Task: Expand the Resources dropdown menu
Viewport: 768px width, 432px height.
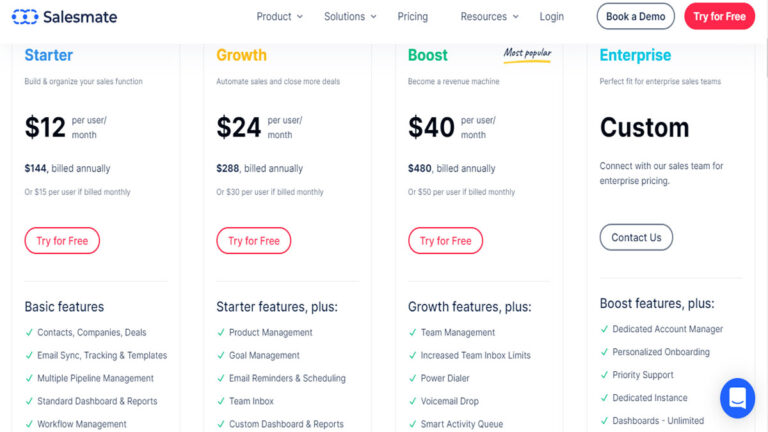Action: (489, 16)
